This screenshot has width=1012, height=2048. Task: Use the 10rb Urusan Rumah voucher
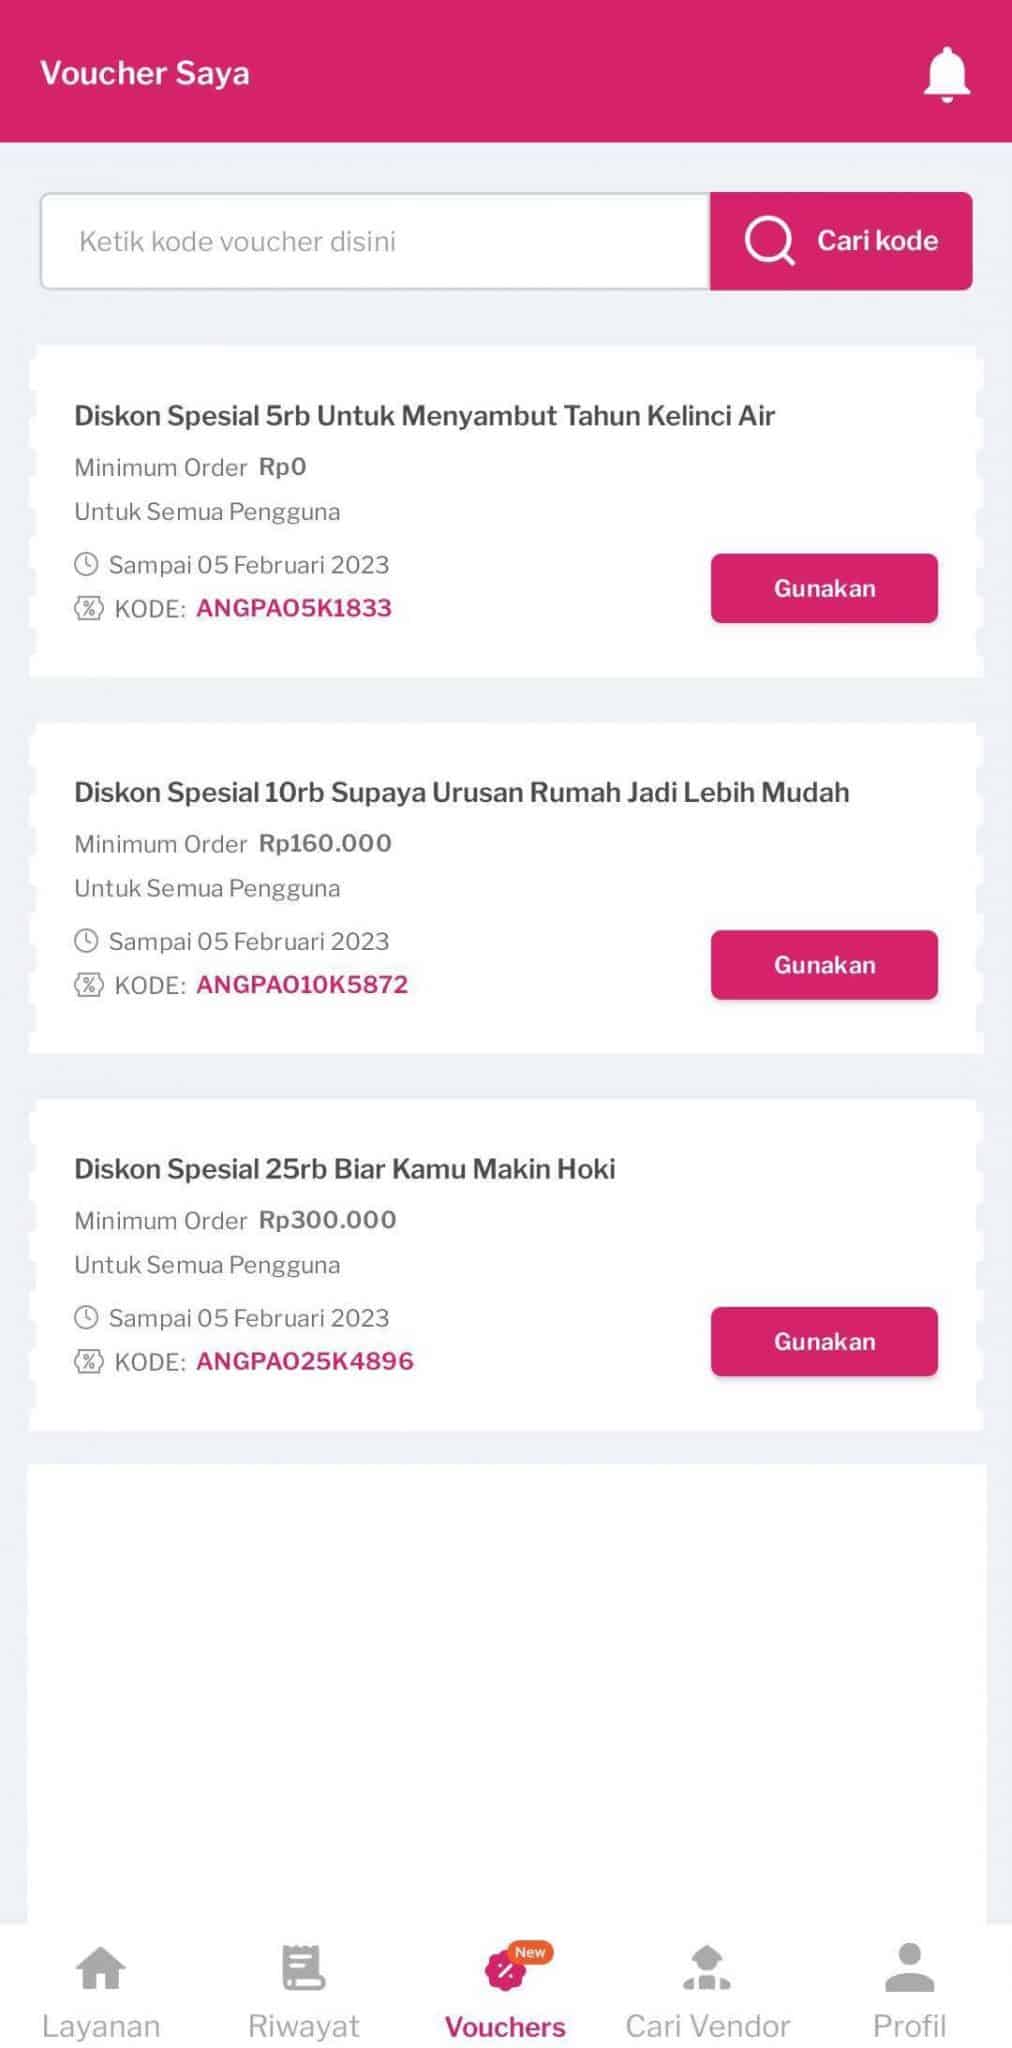824,965
